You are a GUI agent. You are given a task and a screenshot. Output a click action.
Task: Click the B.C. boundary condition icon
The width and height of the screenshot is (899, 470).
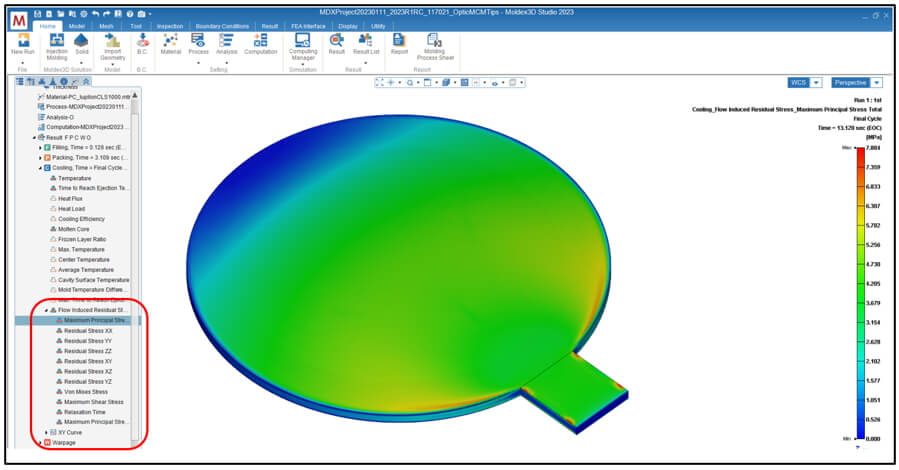pyautogui.click(x=142, y=40)
